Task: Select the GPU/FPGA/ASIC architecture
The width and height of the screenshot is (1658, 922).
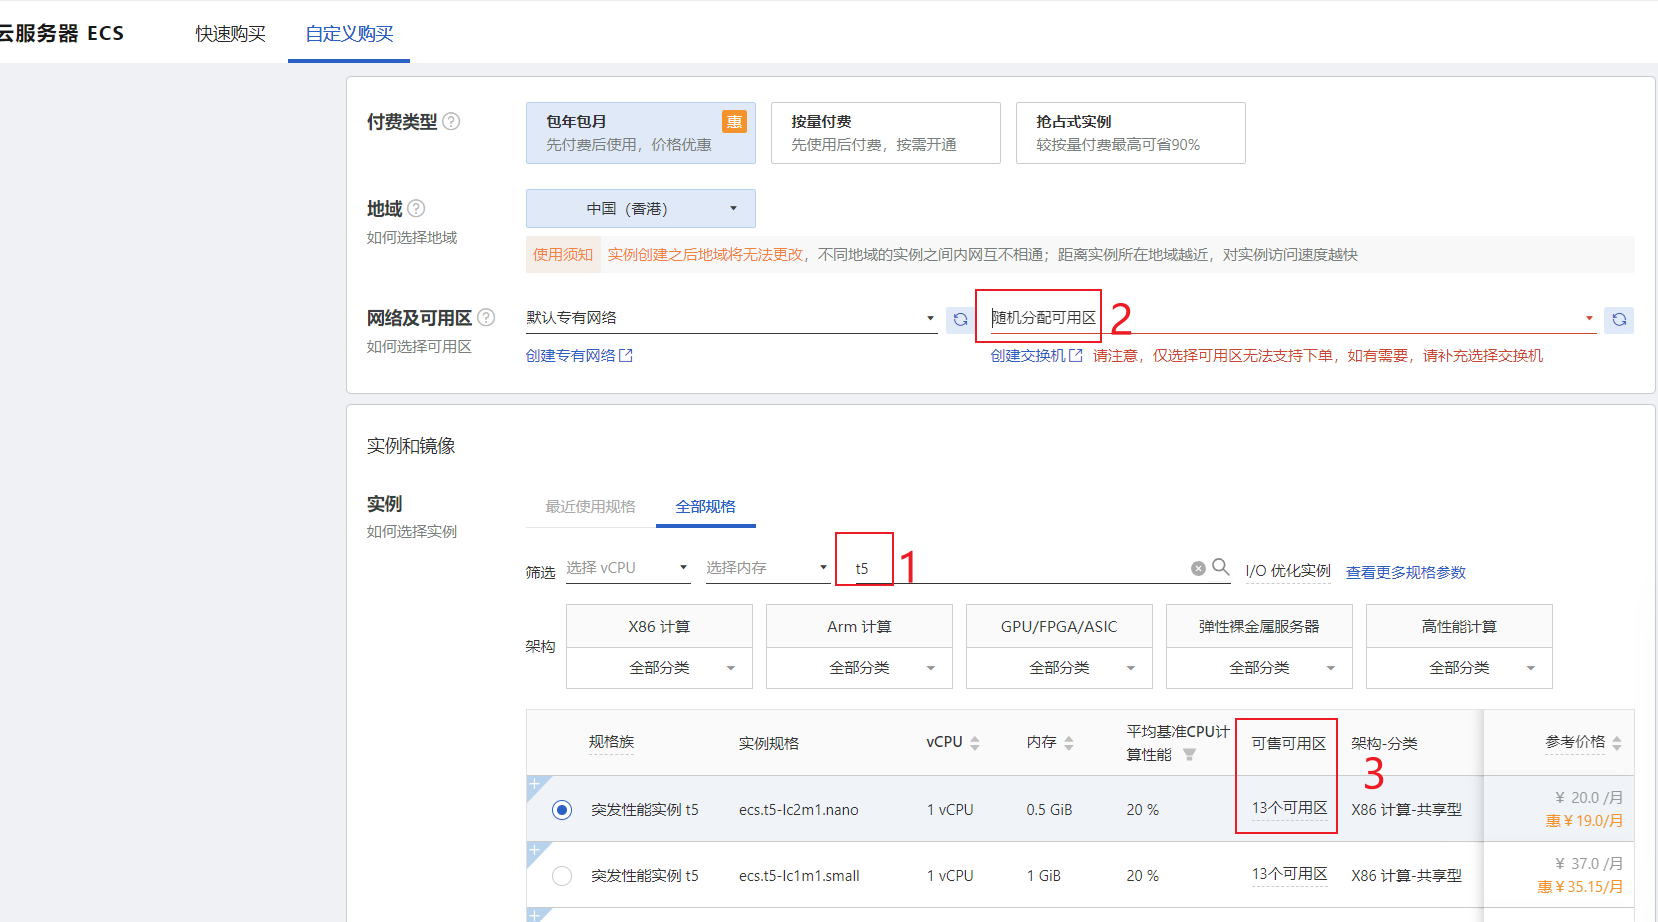Action: (1059, 627)
